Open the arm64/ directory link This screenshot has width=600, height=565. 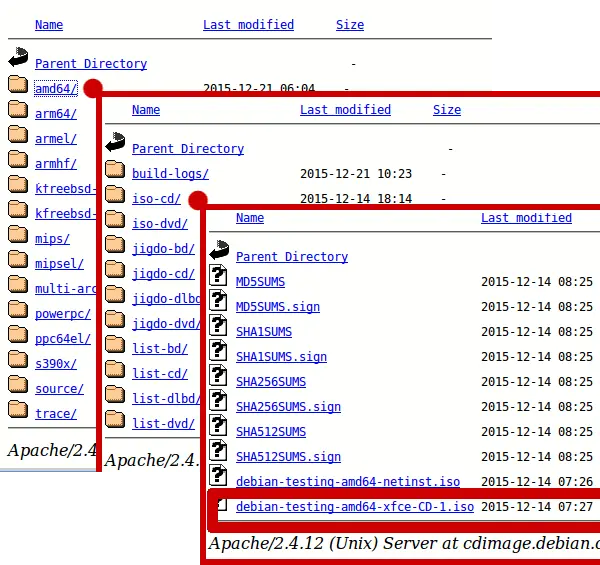tap(56, 114)
